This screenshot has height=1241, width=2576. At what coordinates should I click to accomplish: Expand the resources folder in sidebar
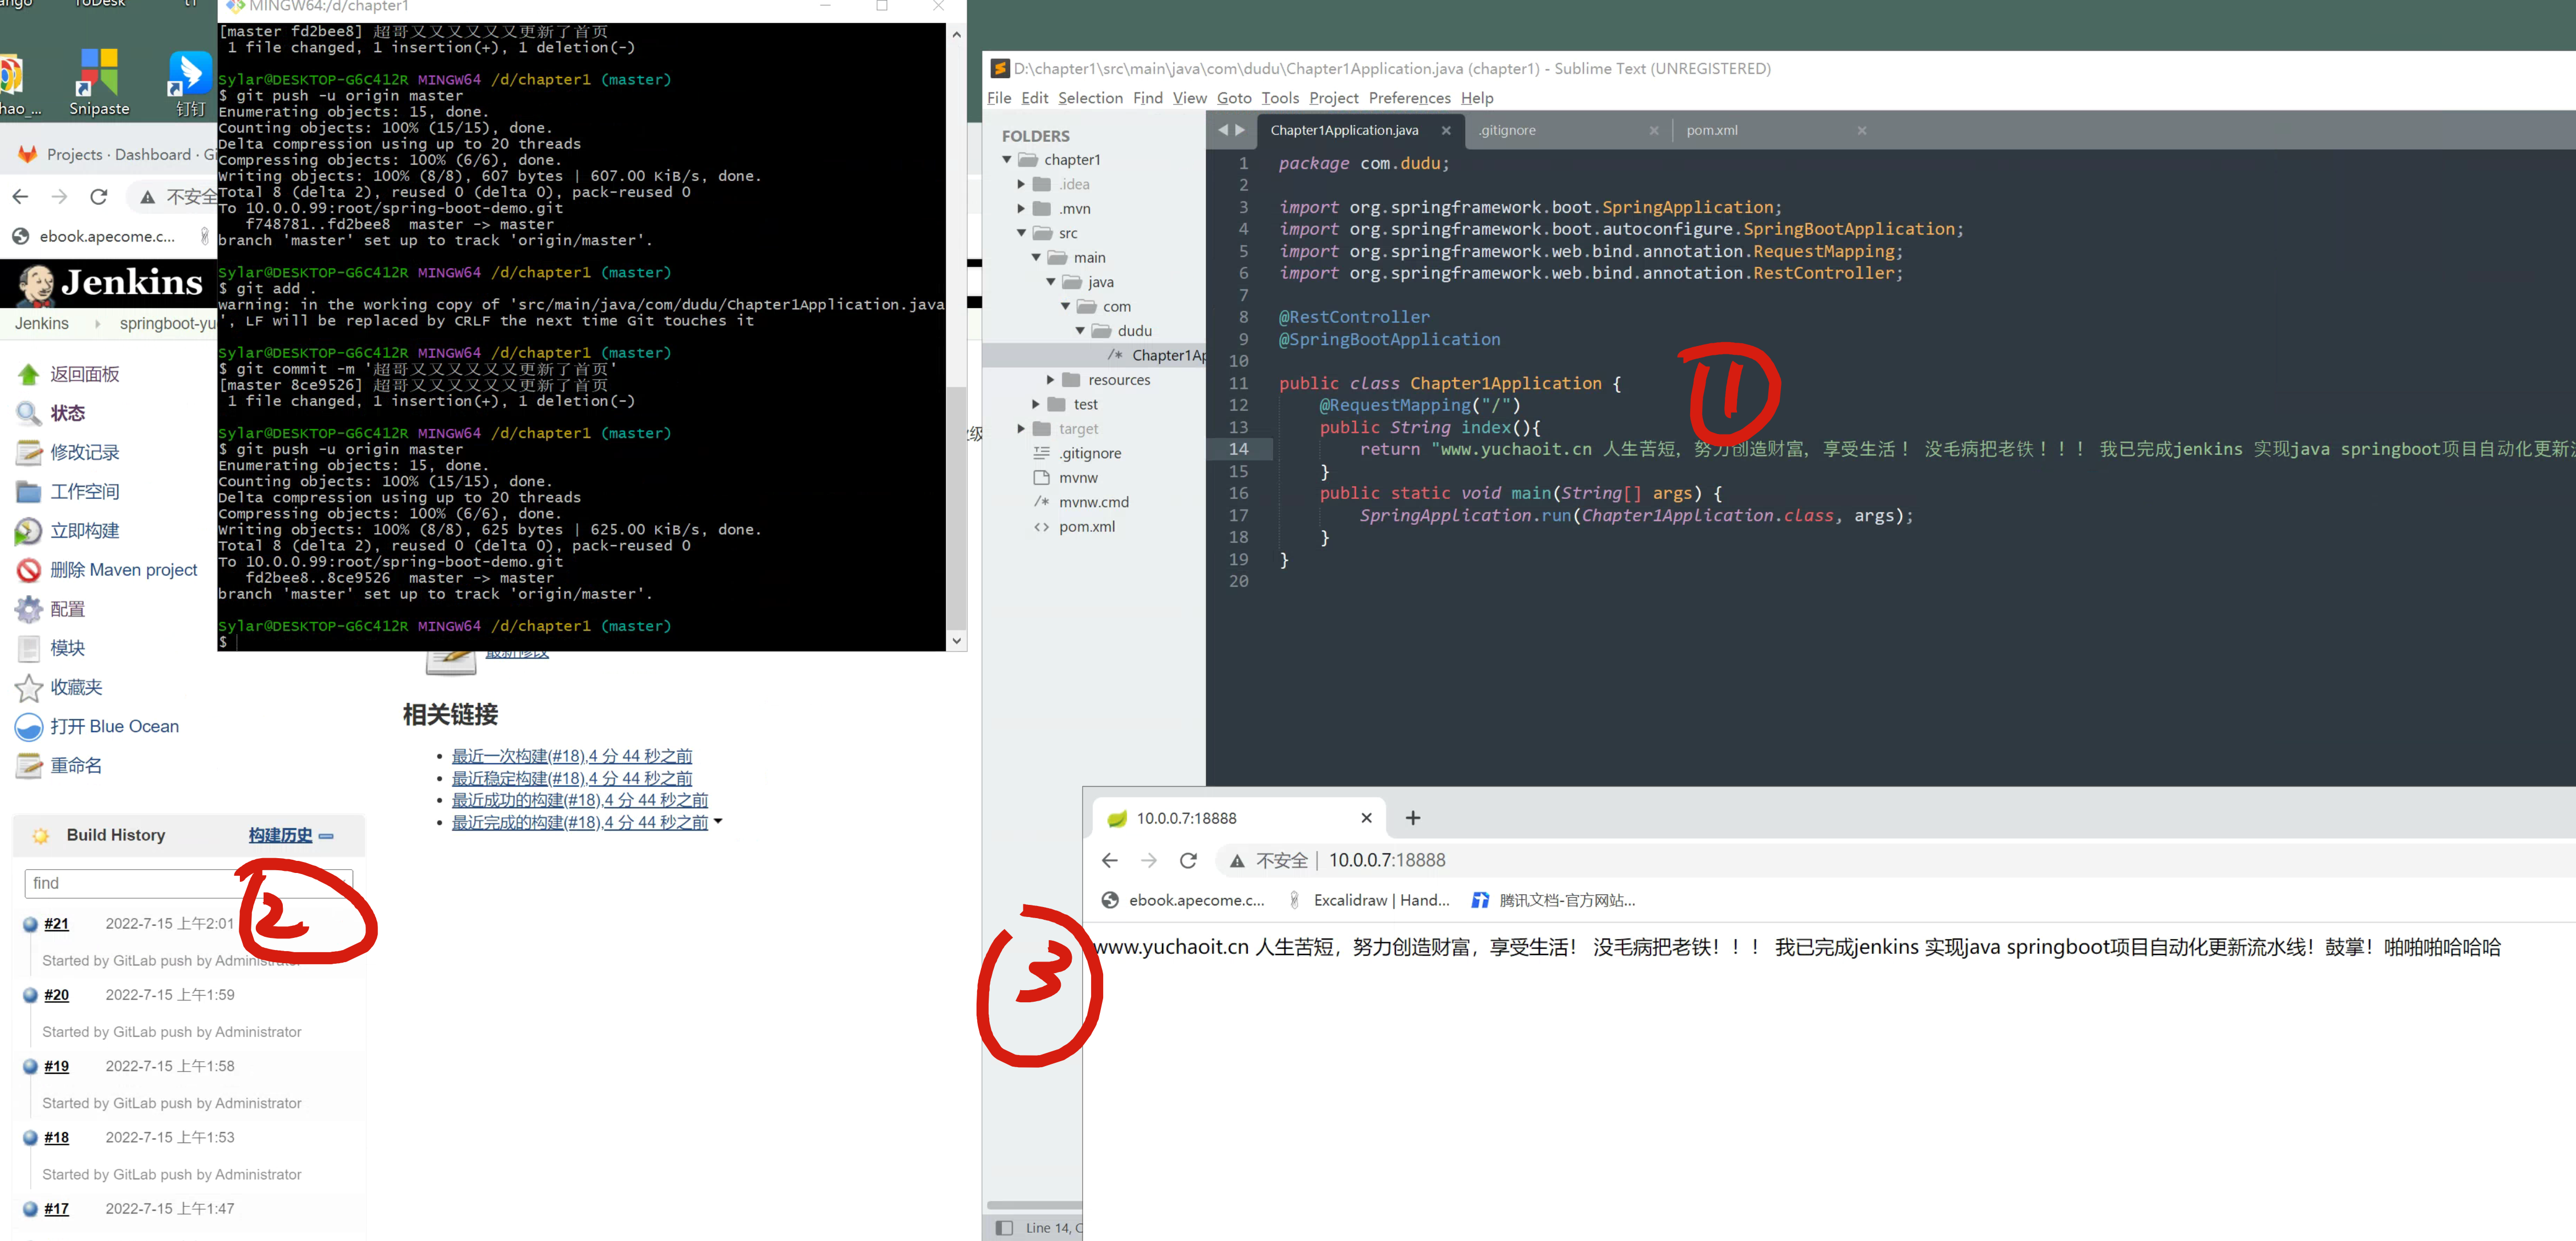(1051, 380)
